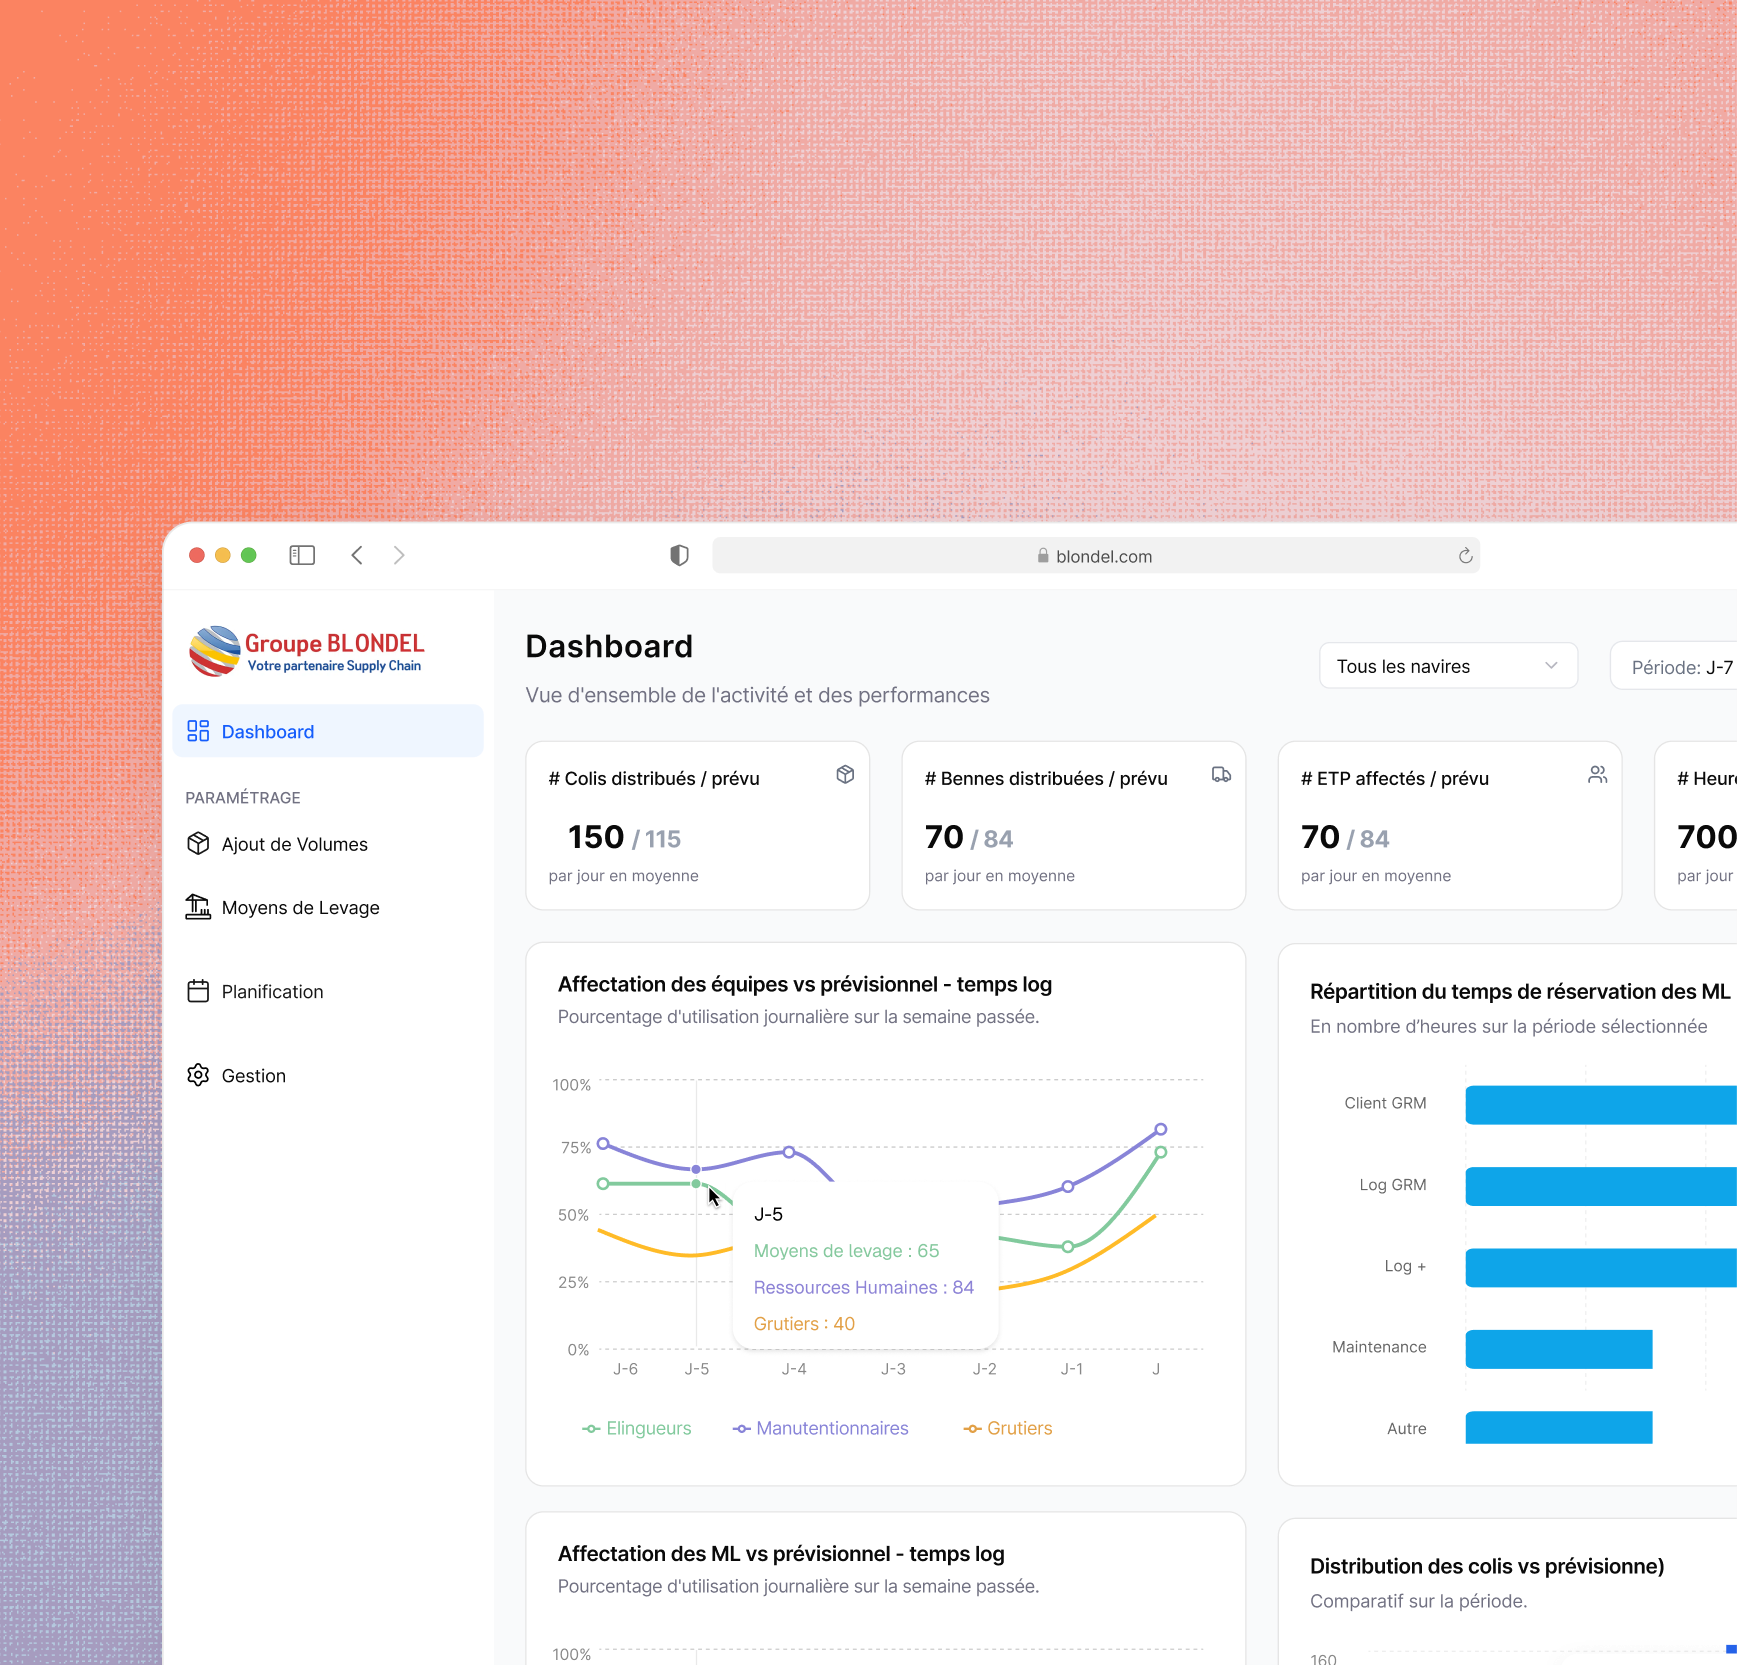Click the Groupe BLONDEL logo
This screenshot has width=1737, height=1665.
307,651
